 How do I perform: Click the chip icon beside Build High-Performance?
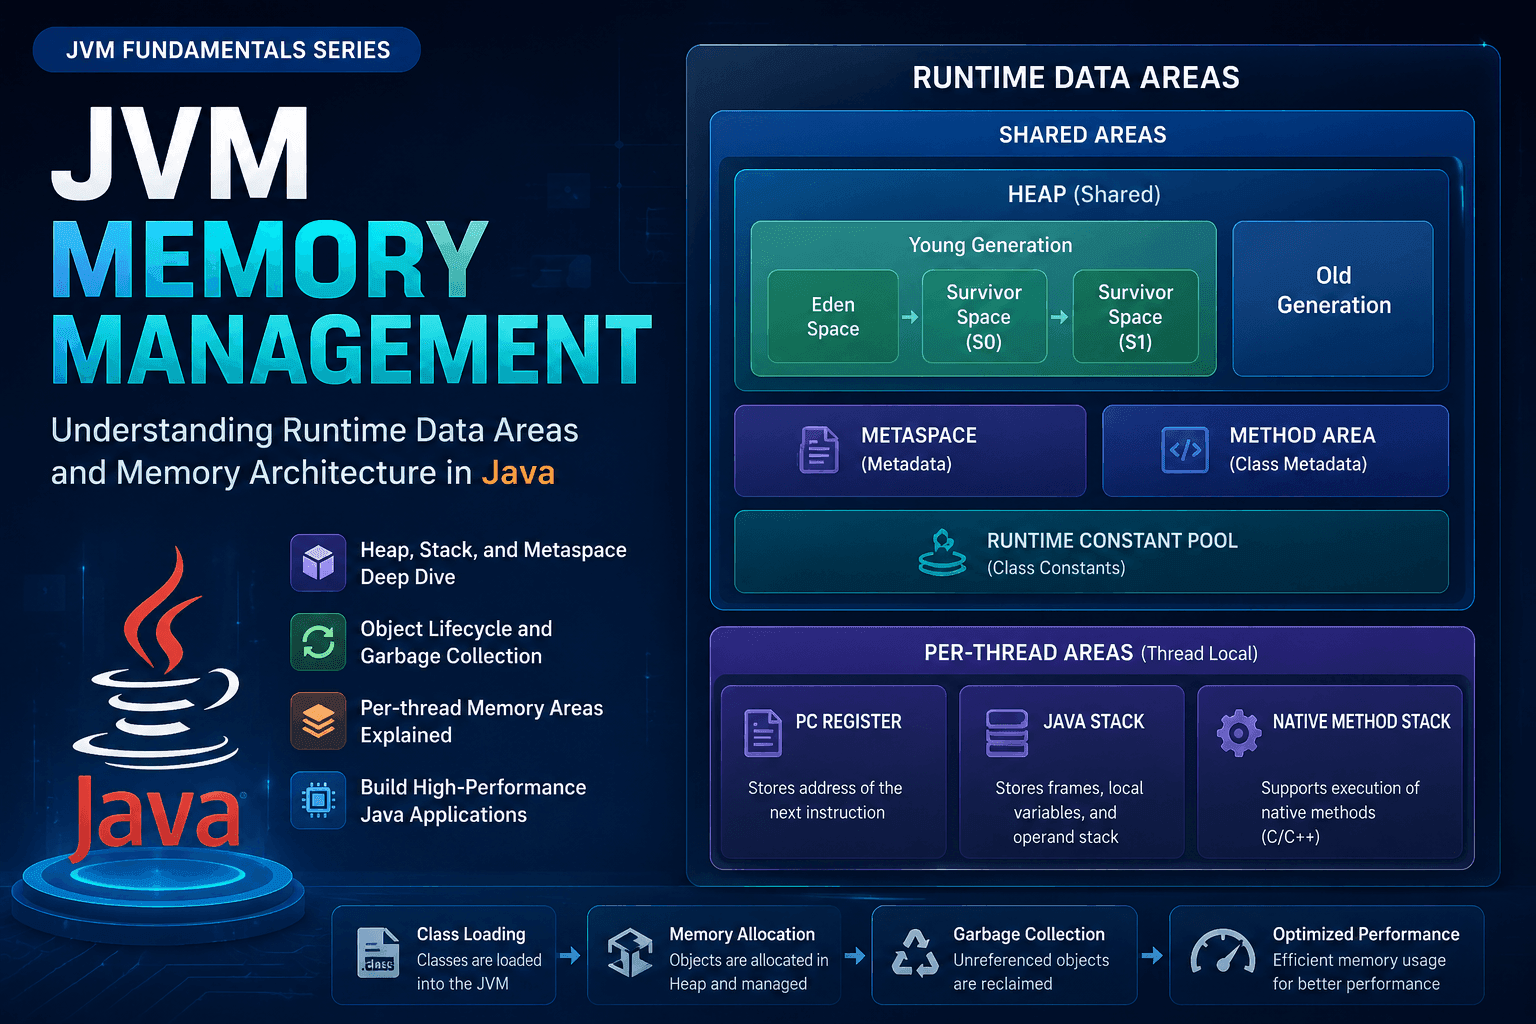318,800
